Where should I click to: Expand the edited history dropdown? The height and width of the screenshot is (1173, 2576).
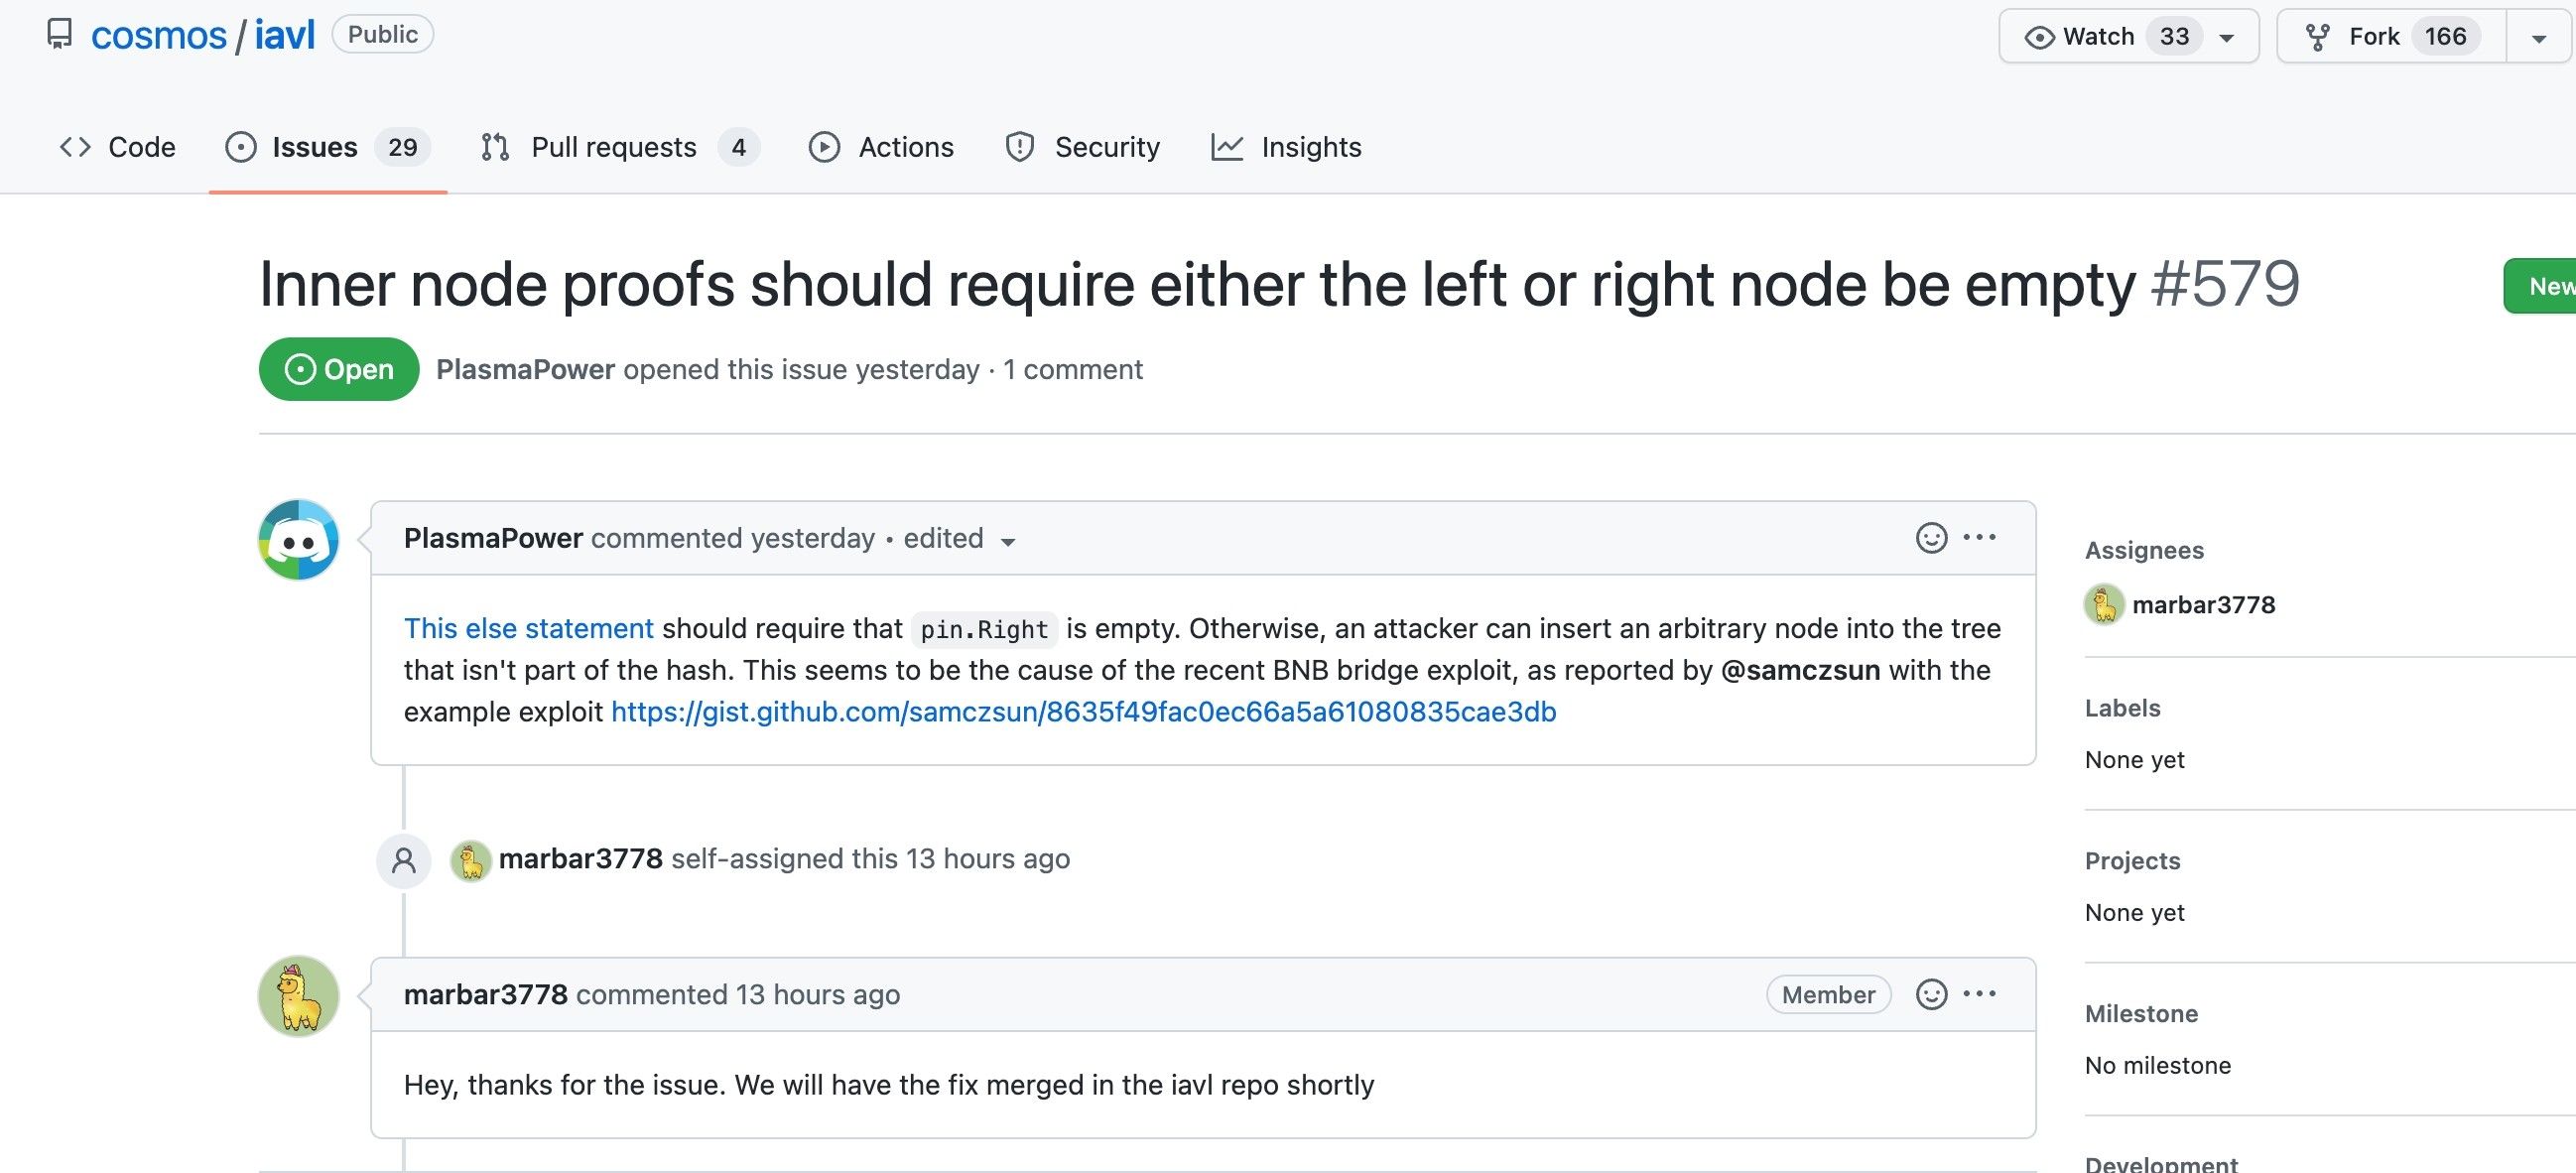point(1008,541)
